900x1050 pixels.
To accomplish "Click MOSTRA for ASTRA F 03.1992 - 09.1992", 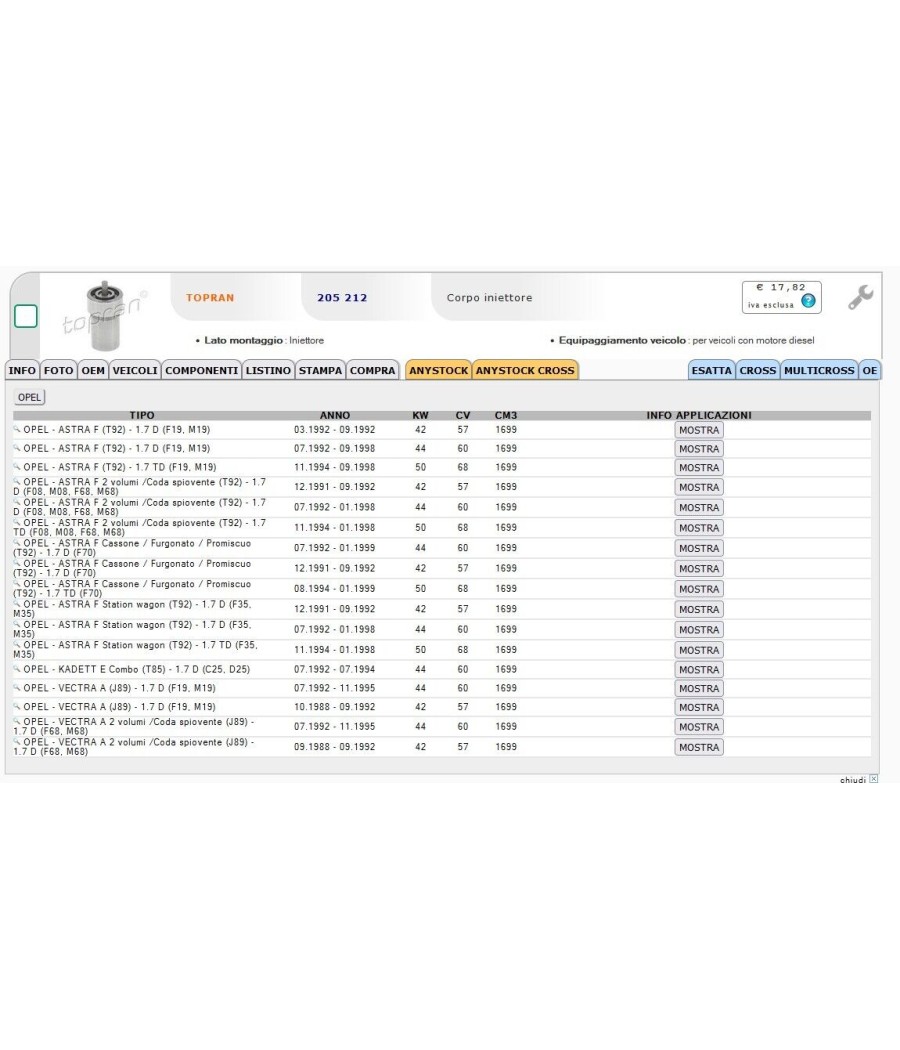I will [699, 430].
